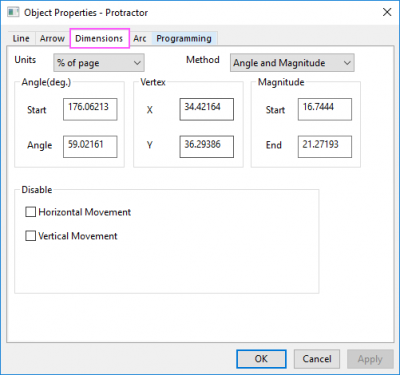This screenshot has height=375, width=400.
Task: Enable the Vertical Movement checkbox
Action: pos(31,236)
